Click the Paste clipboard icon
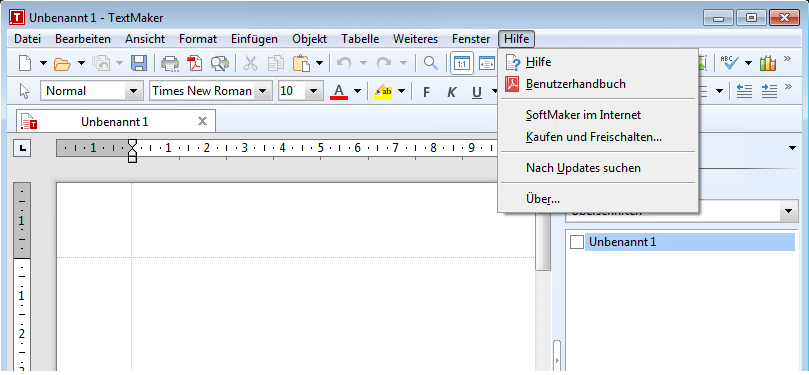 301,63
